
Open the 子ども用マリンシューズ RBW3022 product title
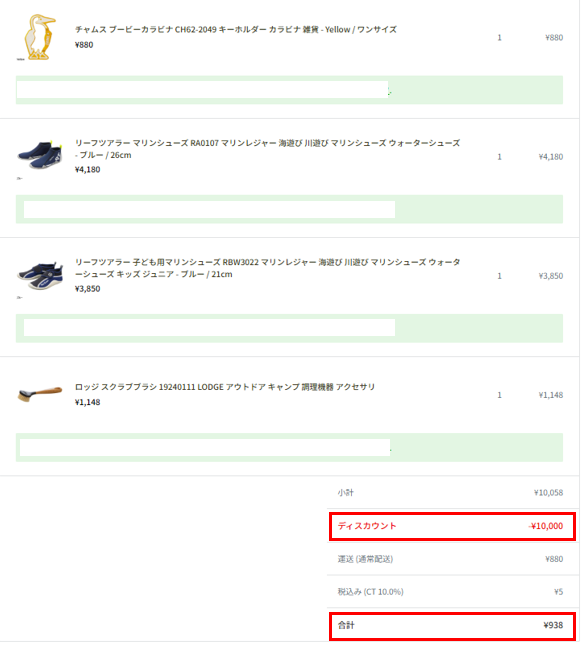point(267,268)
